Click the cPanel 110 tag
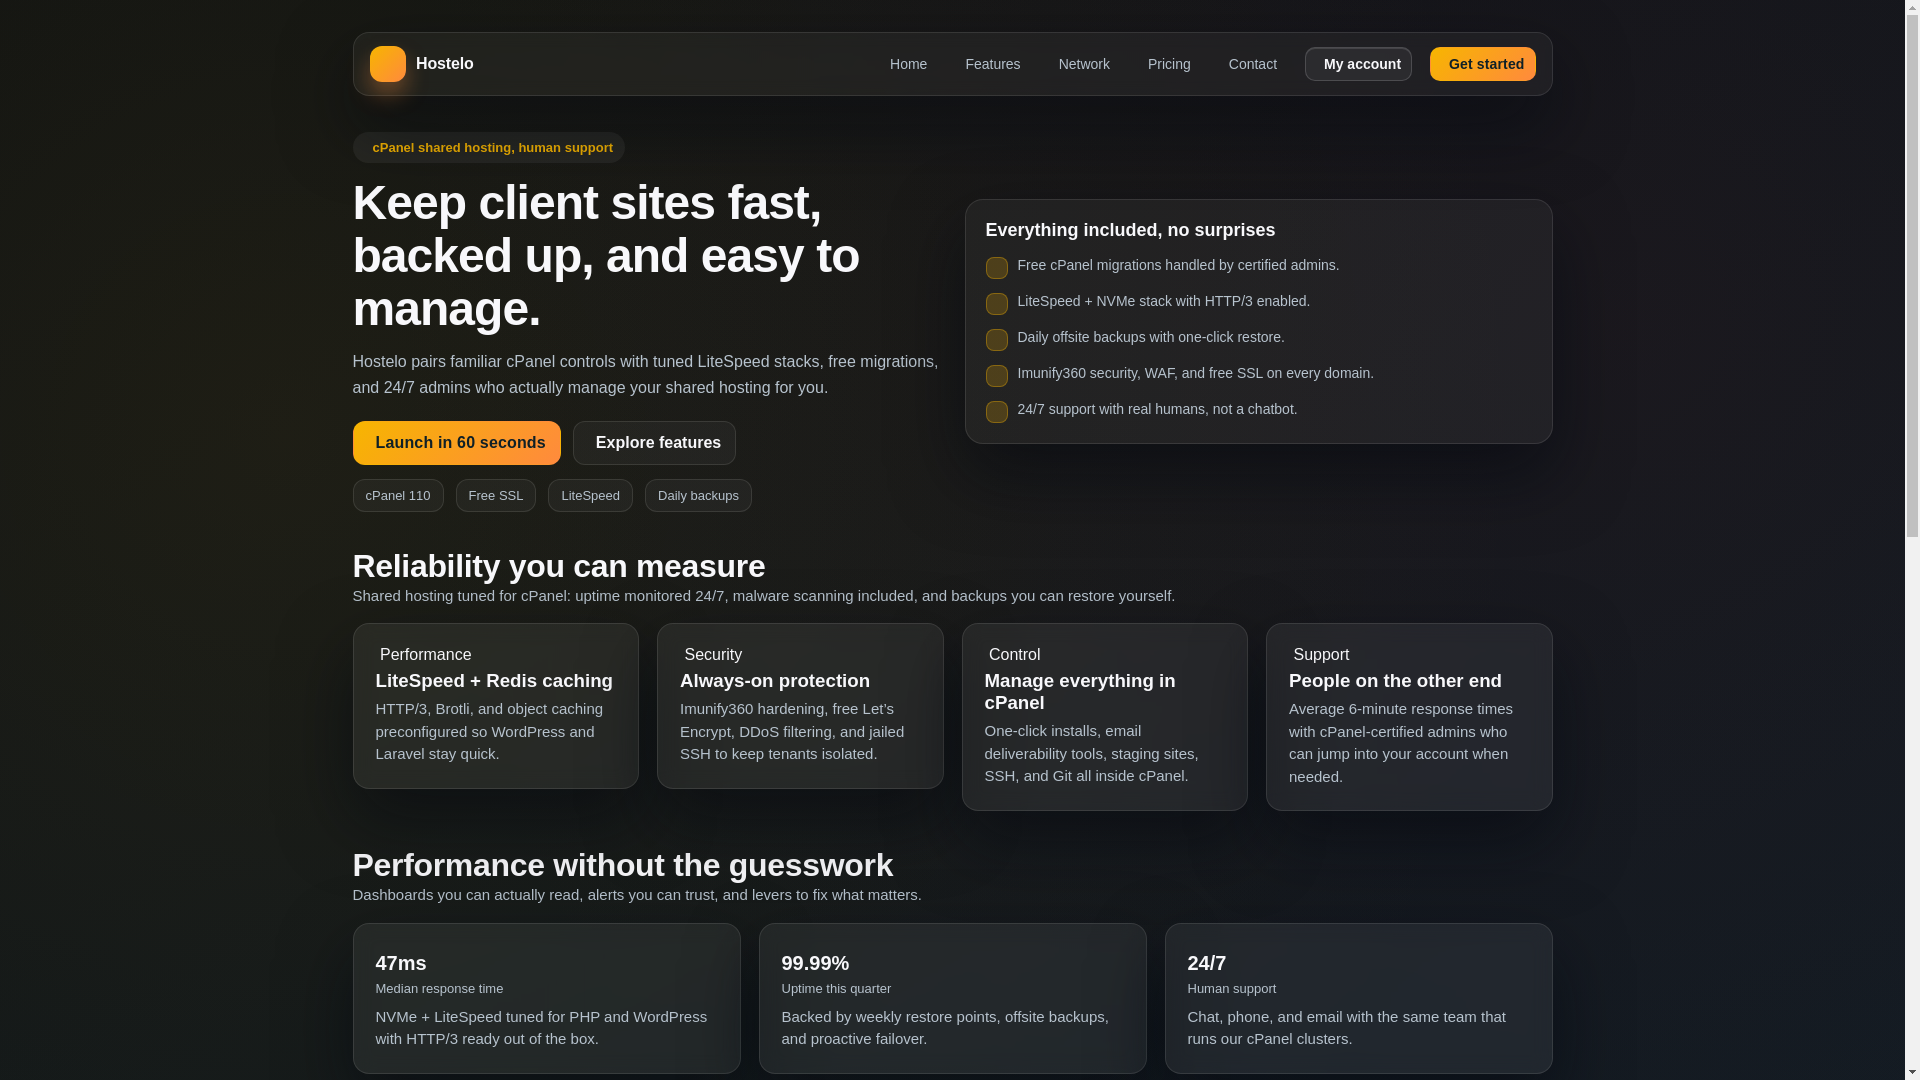 (397, 496)
